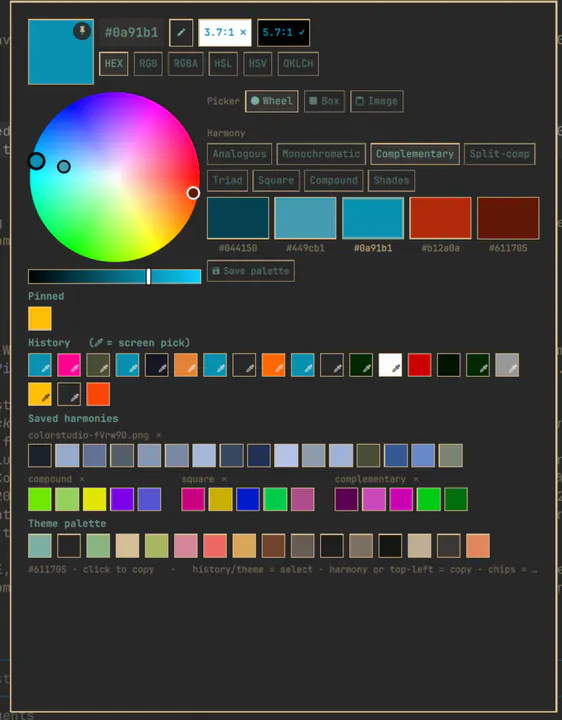The image size is (562, 720).
Task: Select the gray history swatch
Action: [507, 365]
